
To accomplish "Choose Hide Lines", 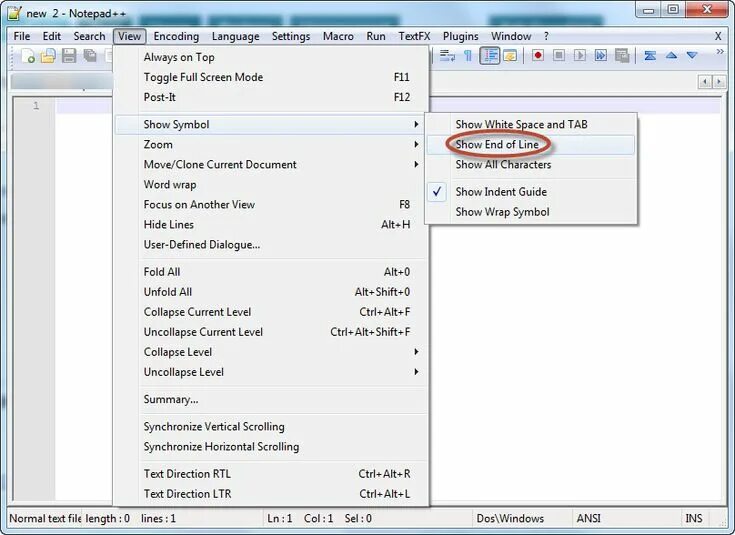I will pyautogui.click(x=271, y=225).
